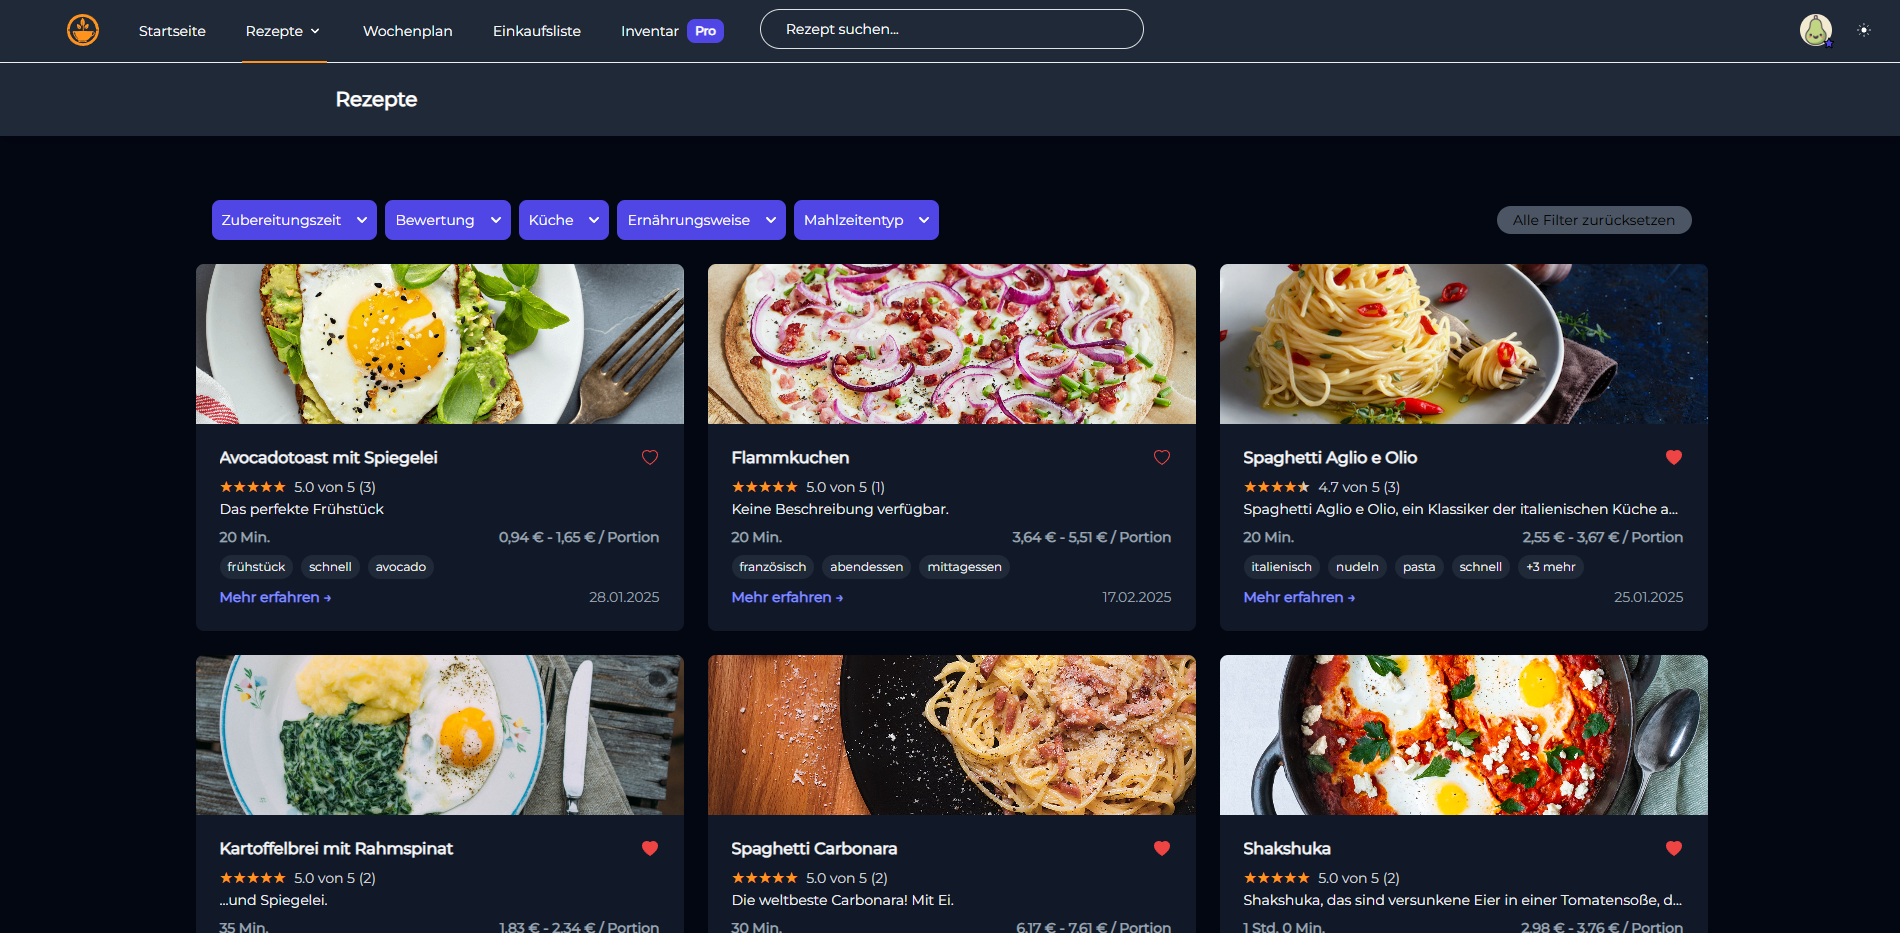Click heart icon on Kartoffelbrei mit Rahmspinat
Viewport: 1900px width, 933px height.
pyautogui.click(x=650, y=848)
